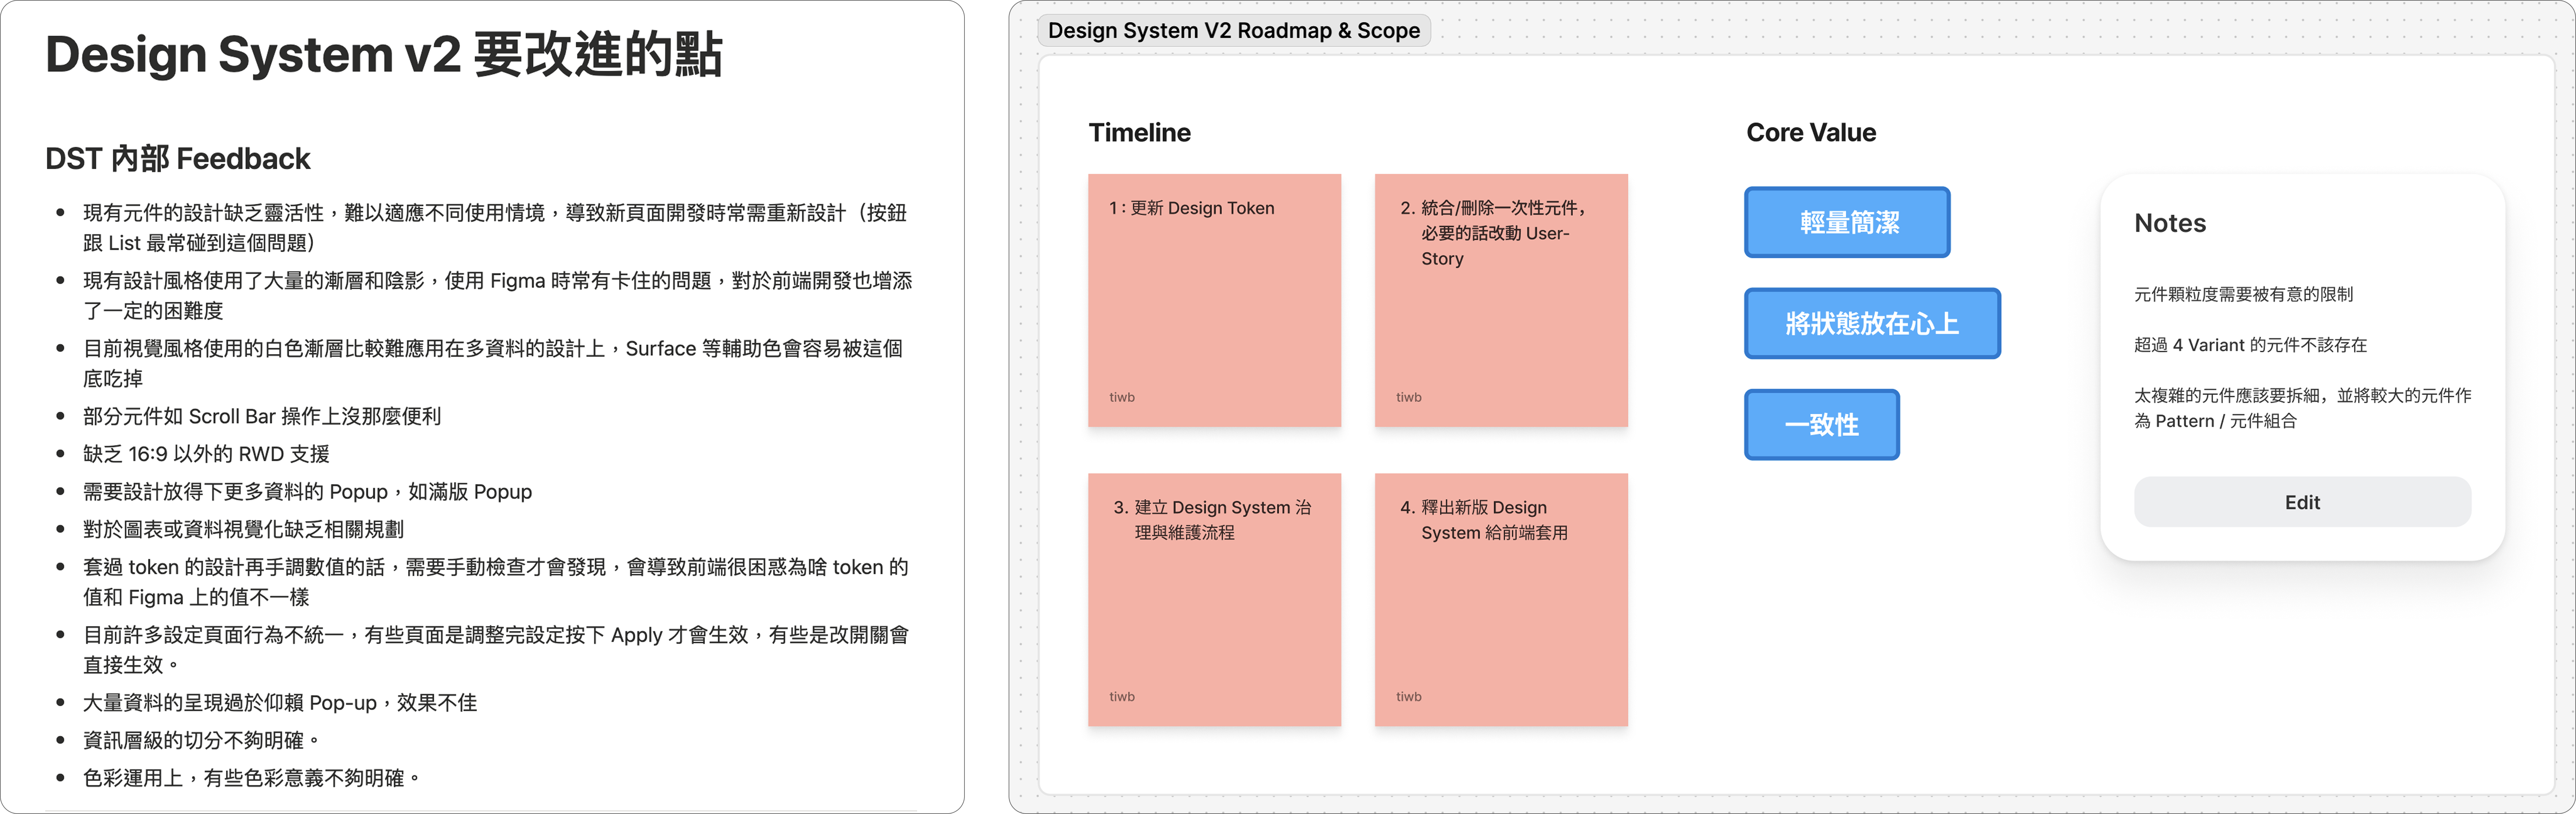The image size is (2576, 814).
Task: Select the bullet '缺乏 16:9 以外的 RWD 支援'
Action: 206,454
